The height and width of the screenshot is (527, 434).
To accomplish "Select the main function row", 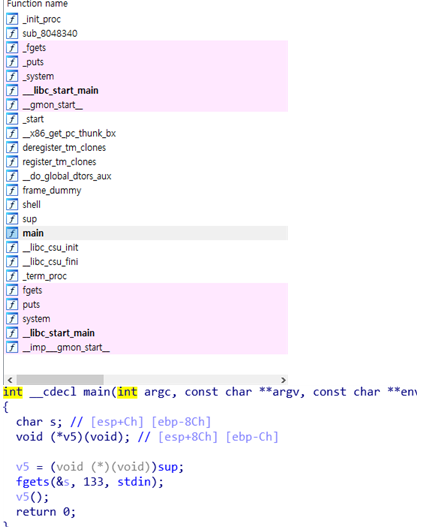I will pyautogui.click(x=146, y=233).
